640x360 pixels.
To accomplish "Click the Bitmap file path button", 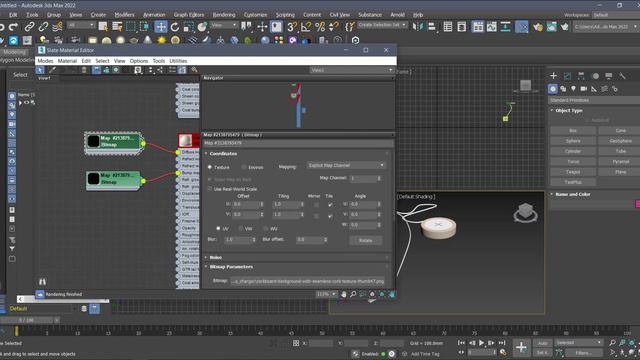I will pos(308,281).
